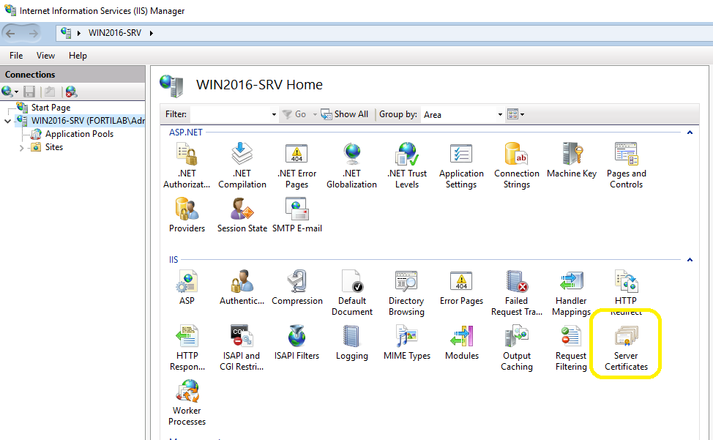
Task: Open Output Caching feature
Action: [517, 348]
